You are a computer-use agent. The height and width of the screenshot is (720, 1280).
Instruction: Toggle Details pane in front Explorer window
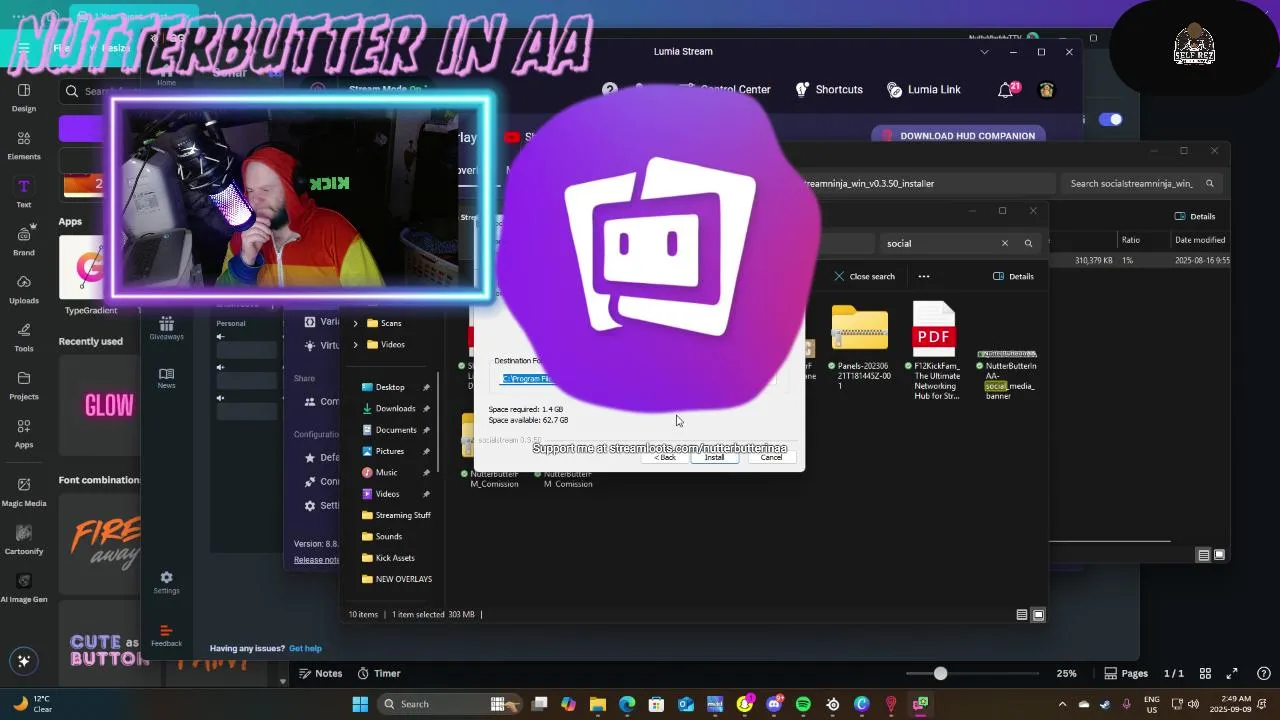point(1013,276)
